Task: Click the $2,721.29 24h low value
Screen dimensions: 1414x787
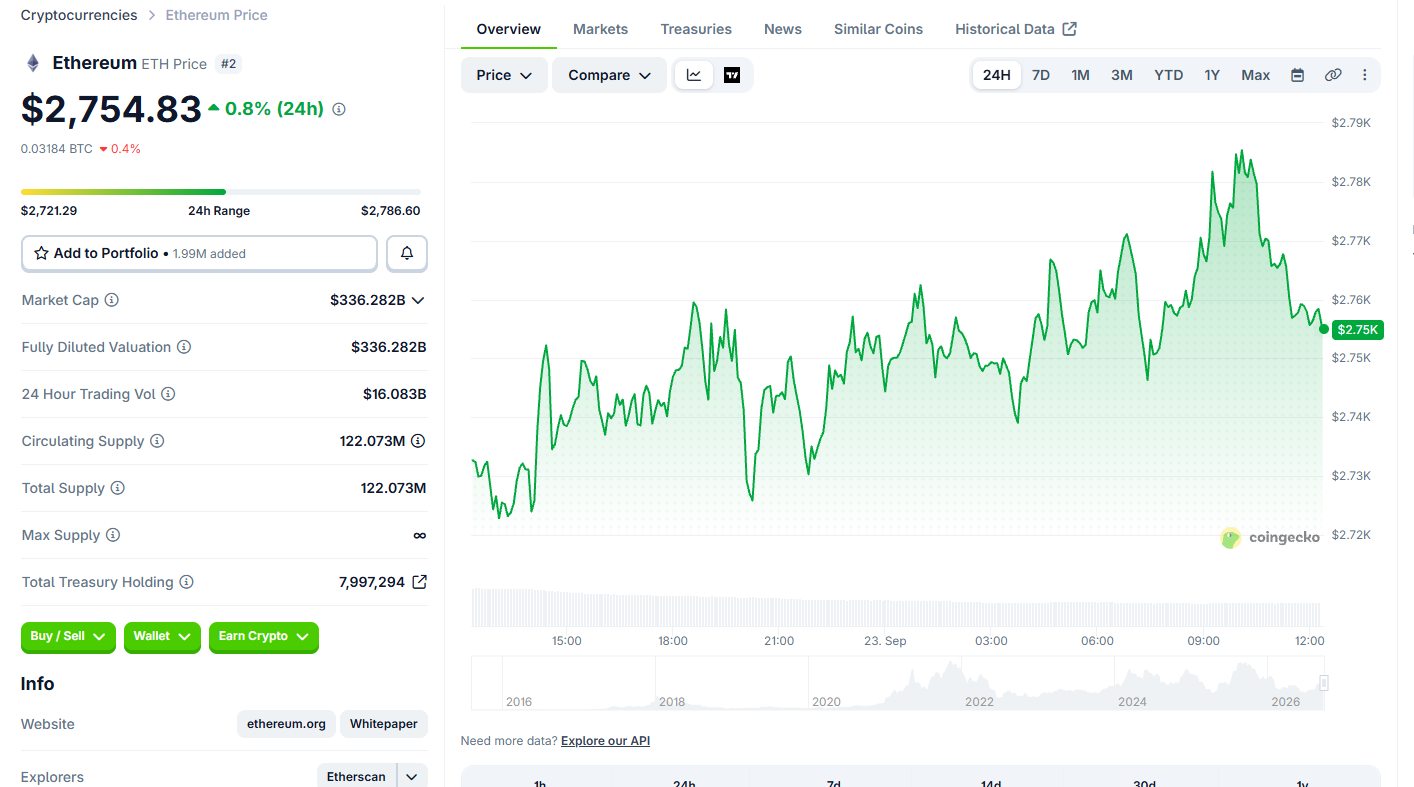Action: 49,211
